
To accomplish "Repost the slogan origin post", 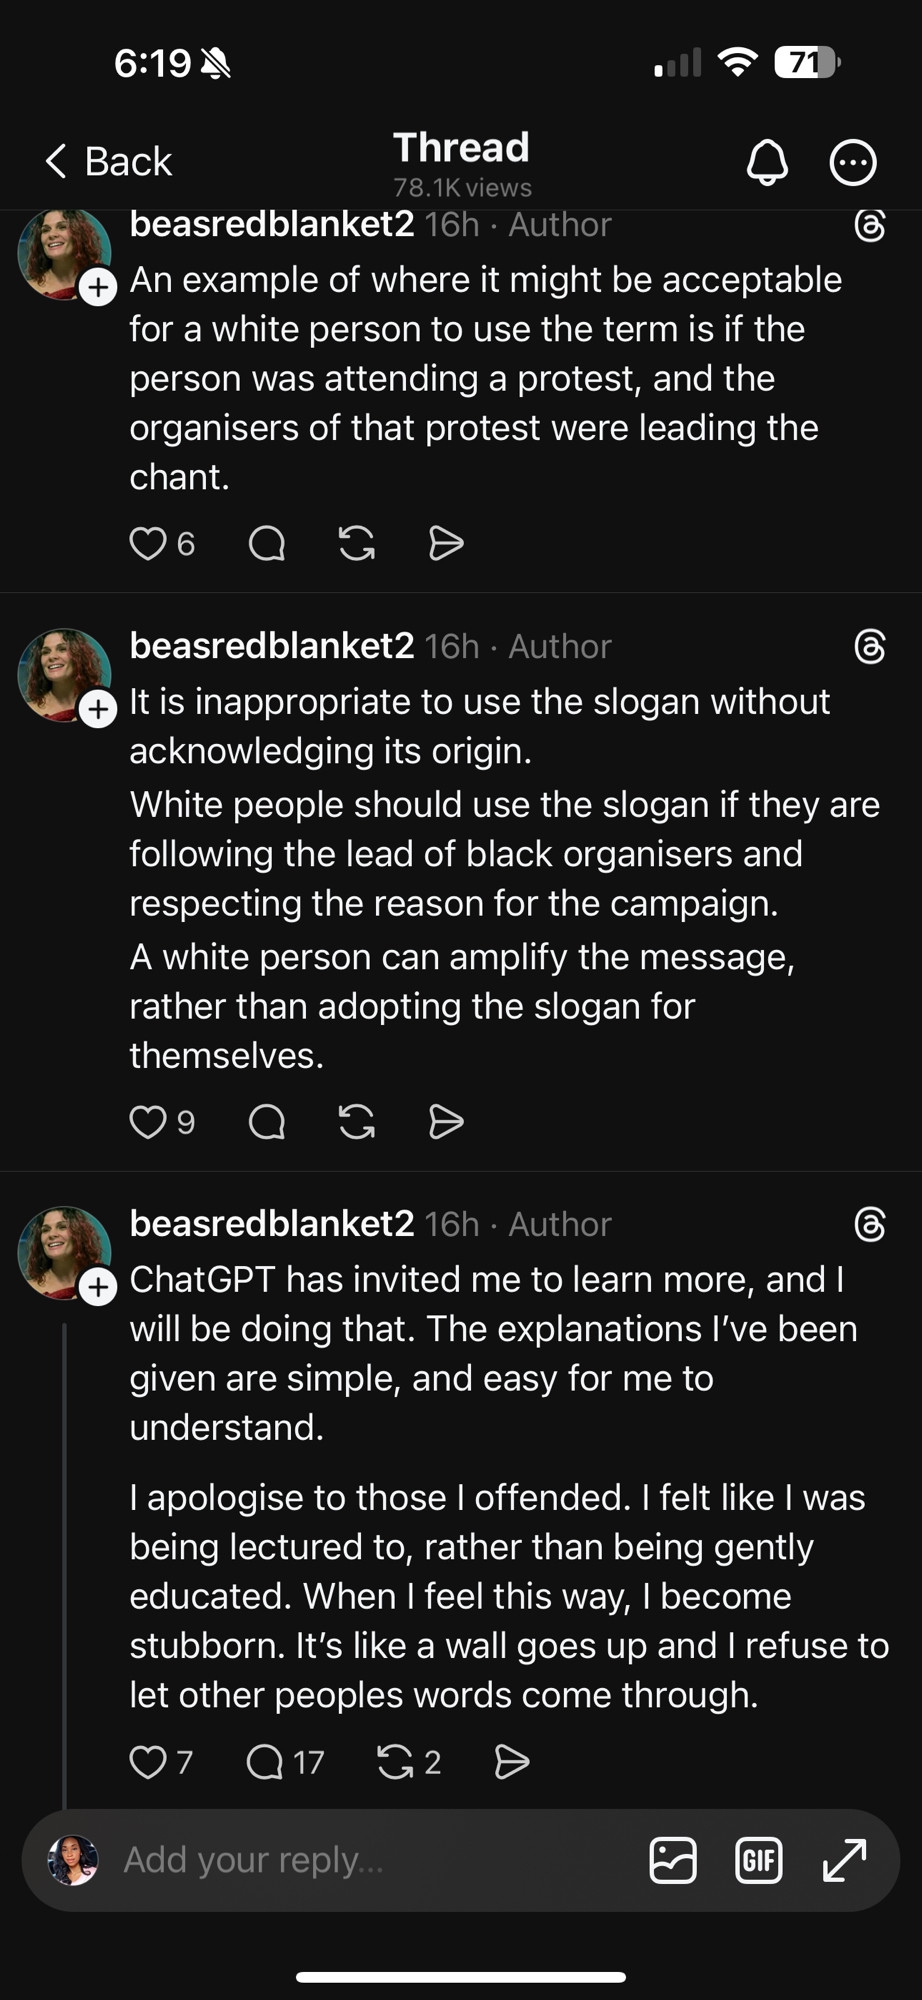I will click(357, 1122).
